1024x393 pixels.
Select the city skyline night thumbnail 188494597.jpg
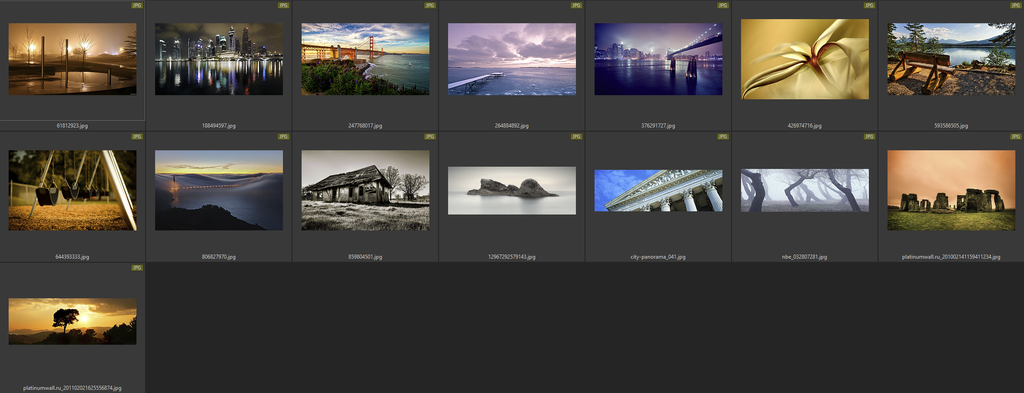[219, 59]
